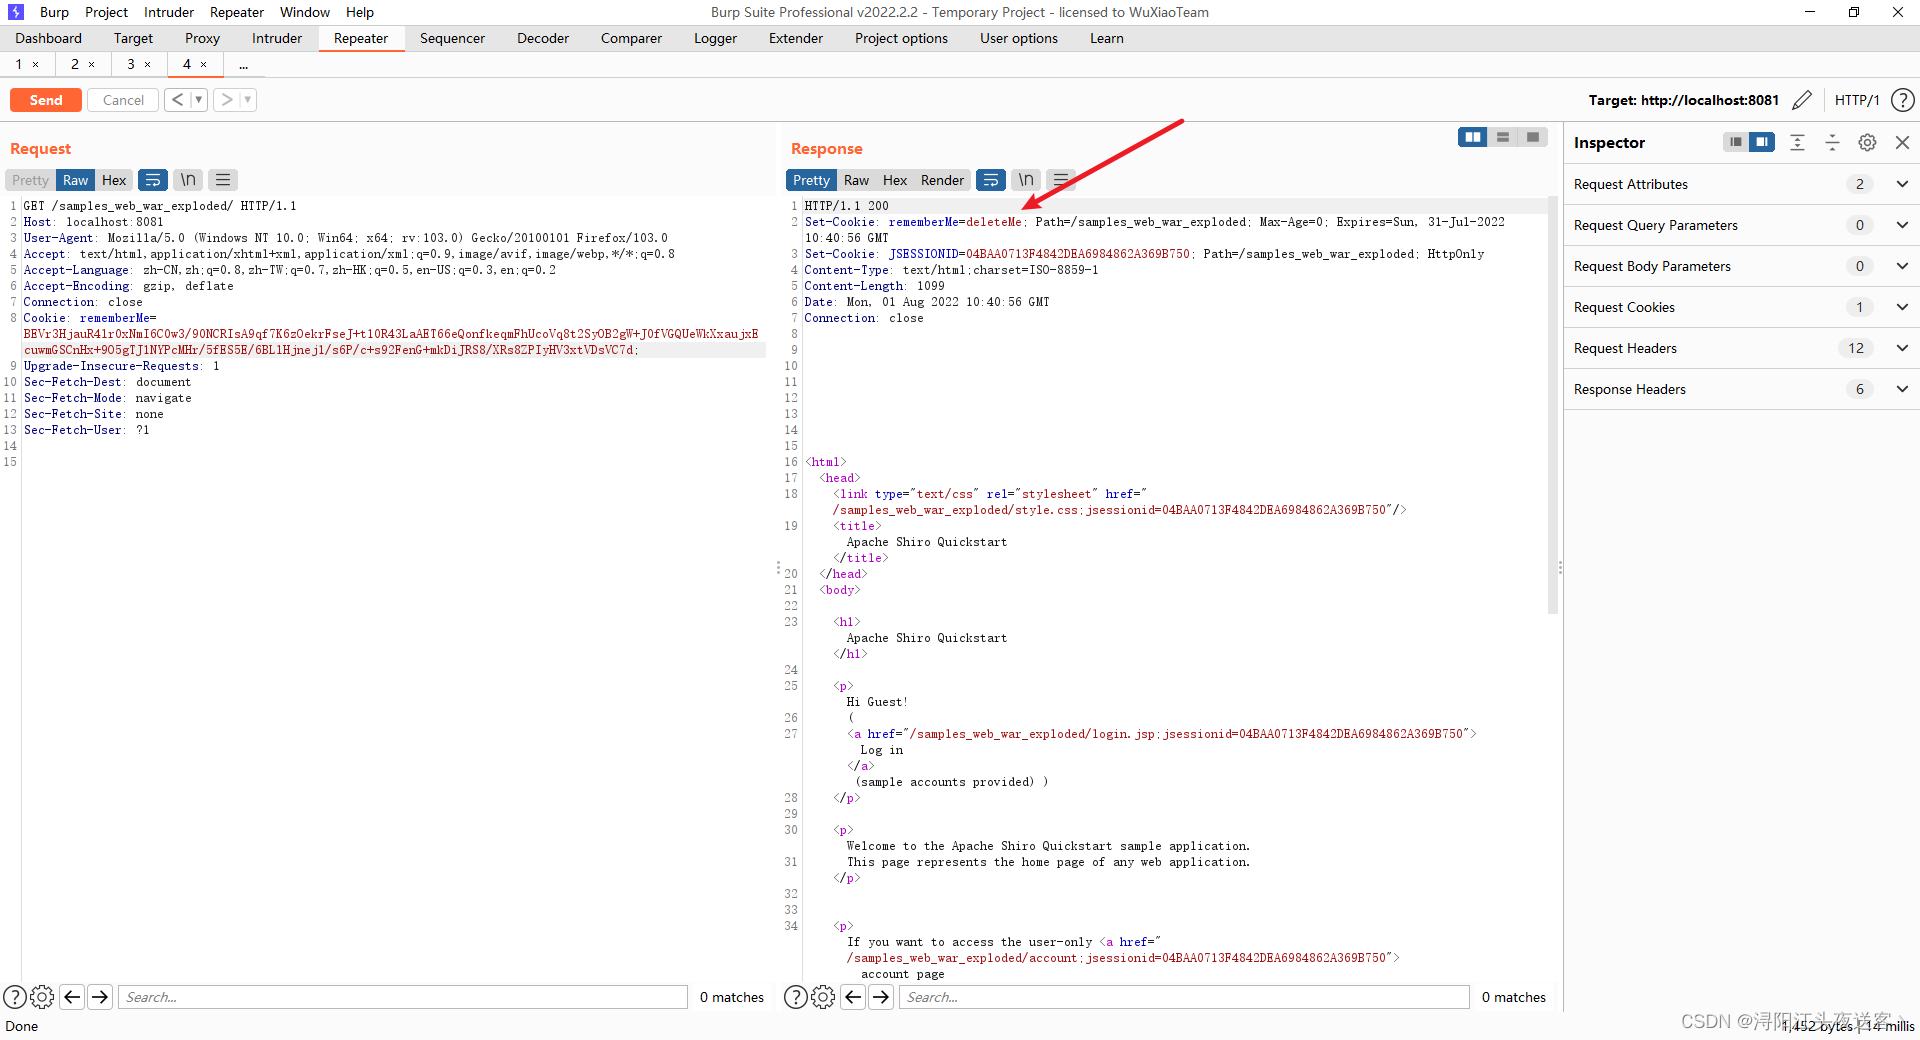The height and width of the screenshot is (1040, 1920).
Task: Switch to top-bottom request/response layout
Action: point(1502,137)
